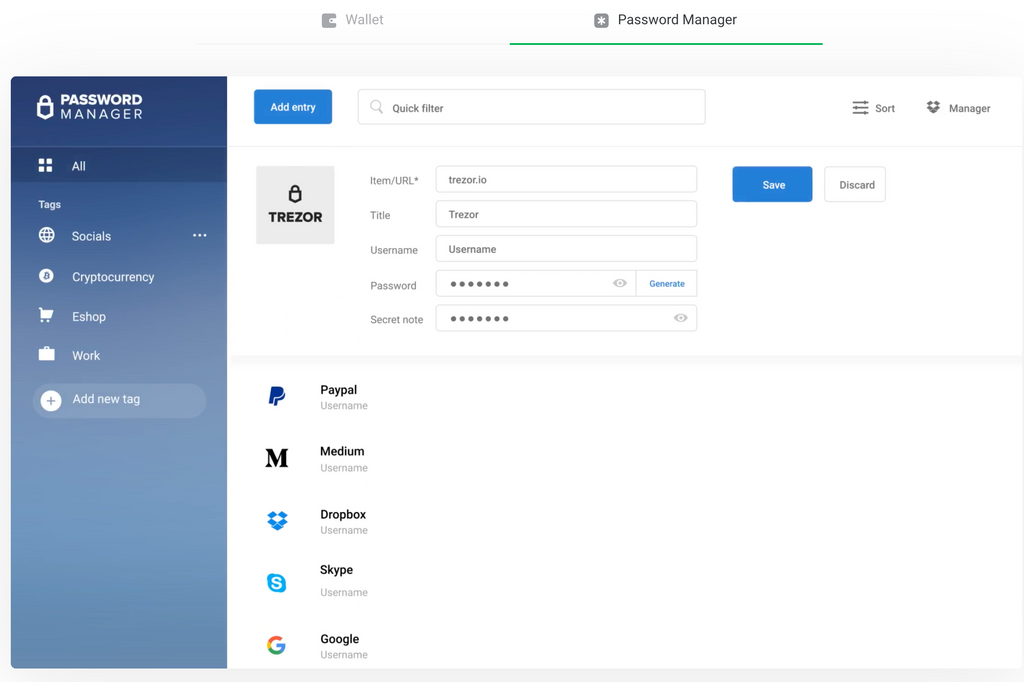Click the Skype logo icon
Screen dimensions: 1024x682
277,583
